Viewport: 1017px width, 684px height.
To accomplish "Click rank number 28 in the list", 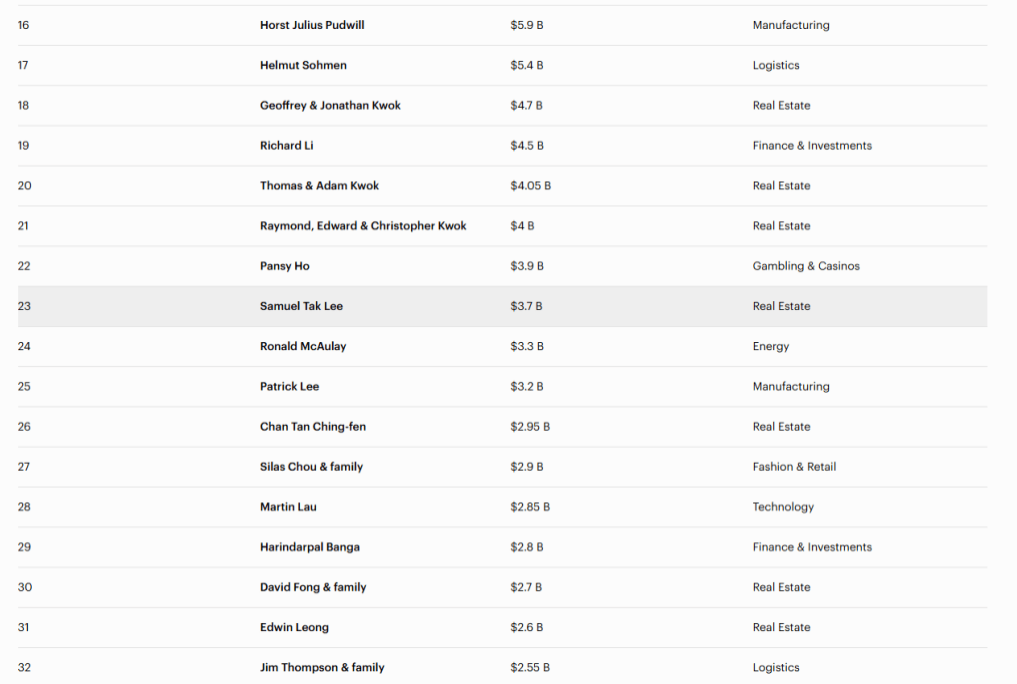I will pos(24,507).
